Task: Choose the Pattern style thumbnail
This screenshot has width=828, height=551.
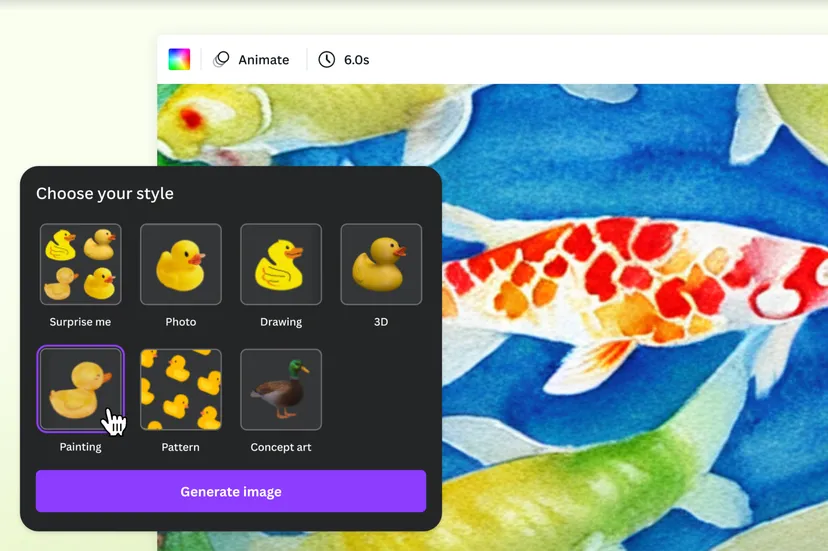Action: pos(181,389)
